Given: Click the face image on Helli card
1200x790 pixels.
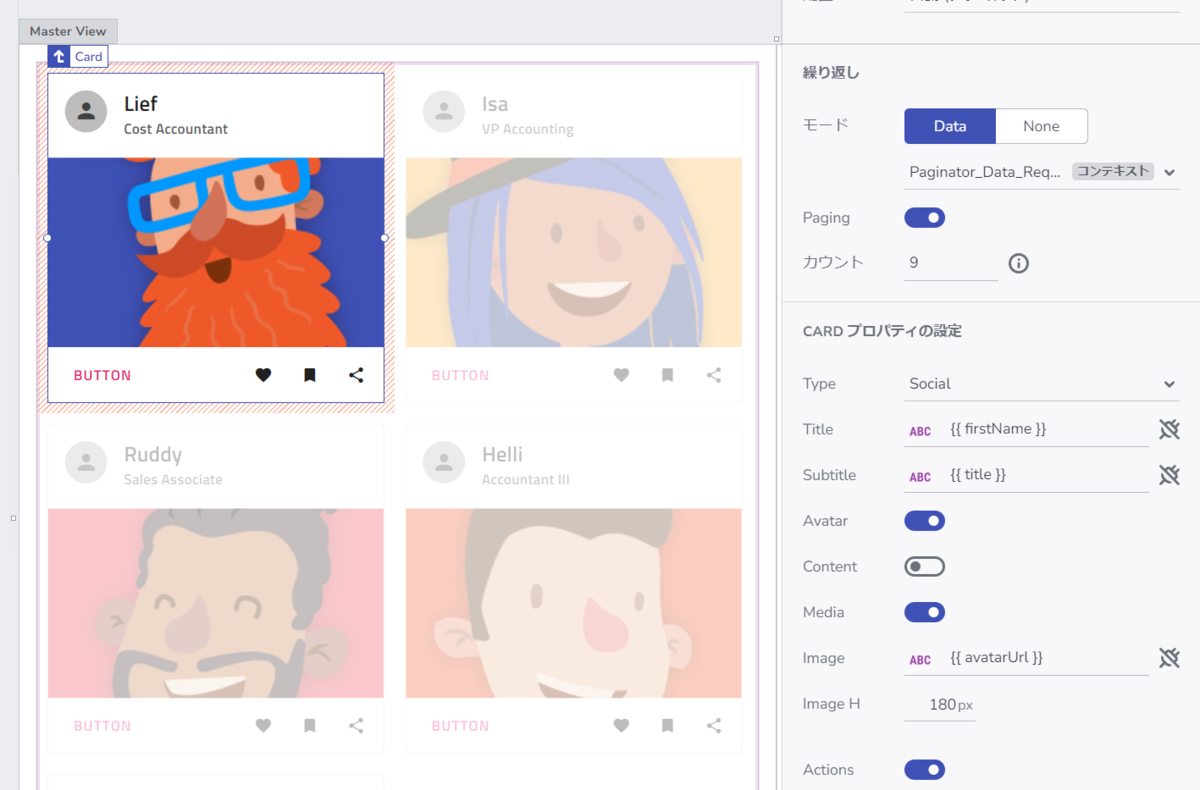Looking at the screenshot, I should tap(574, 603).
